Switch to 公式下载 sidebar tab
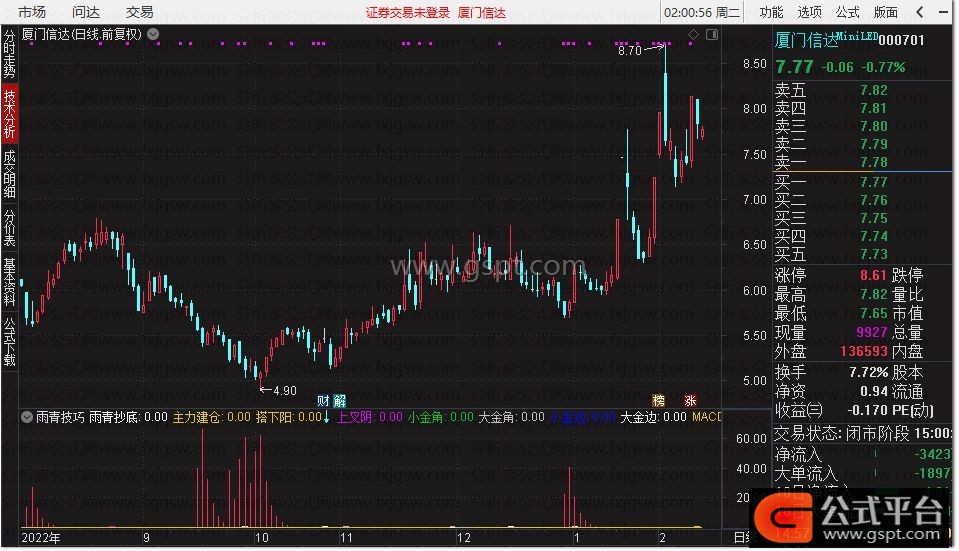The width and height of the screenshot is (959, 551). pyautogui.click(x=9, y=342)
